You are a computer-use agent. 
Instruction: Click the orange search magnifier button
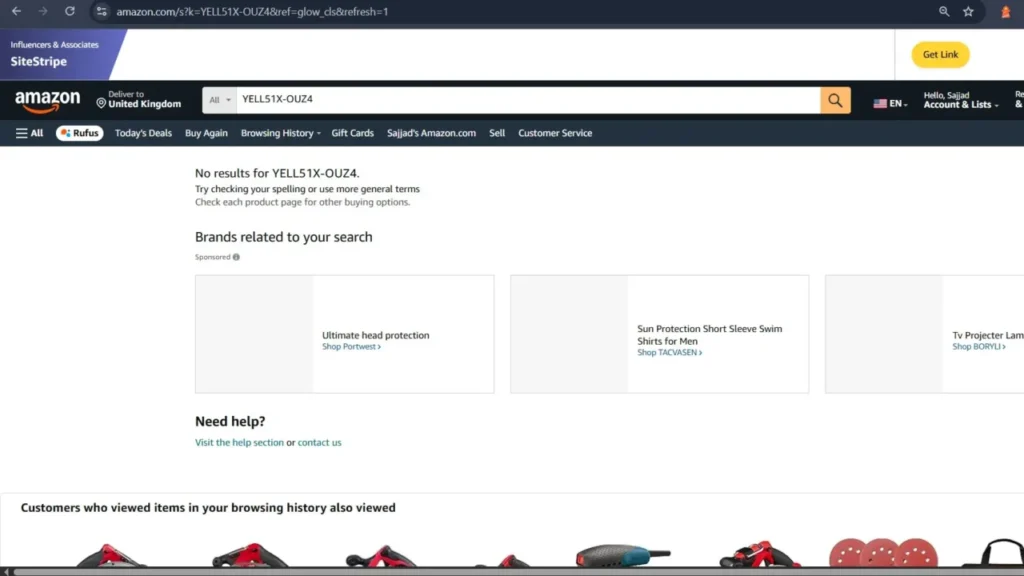tap(835, 101)
